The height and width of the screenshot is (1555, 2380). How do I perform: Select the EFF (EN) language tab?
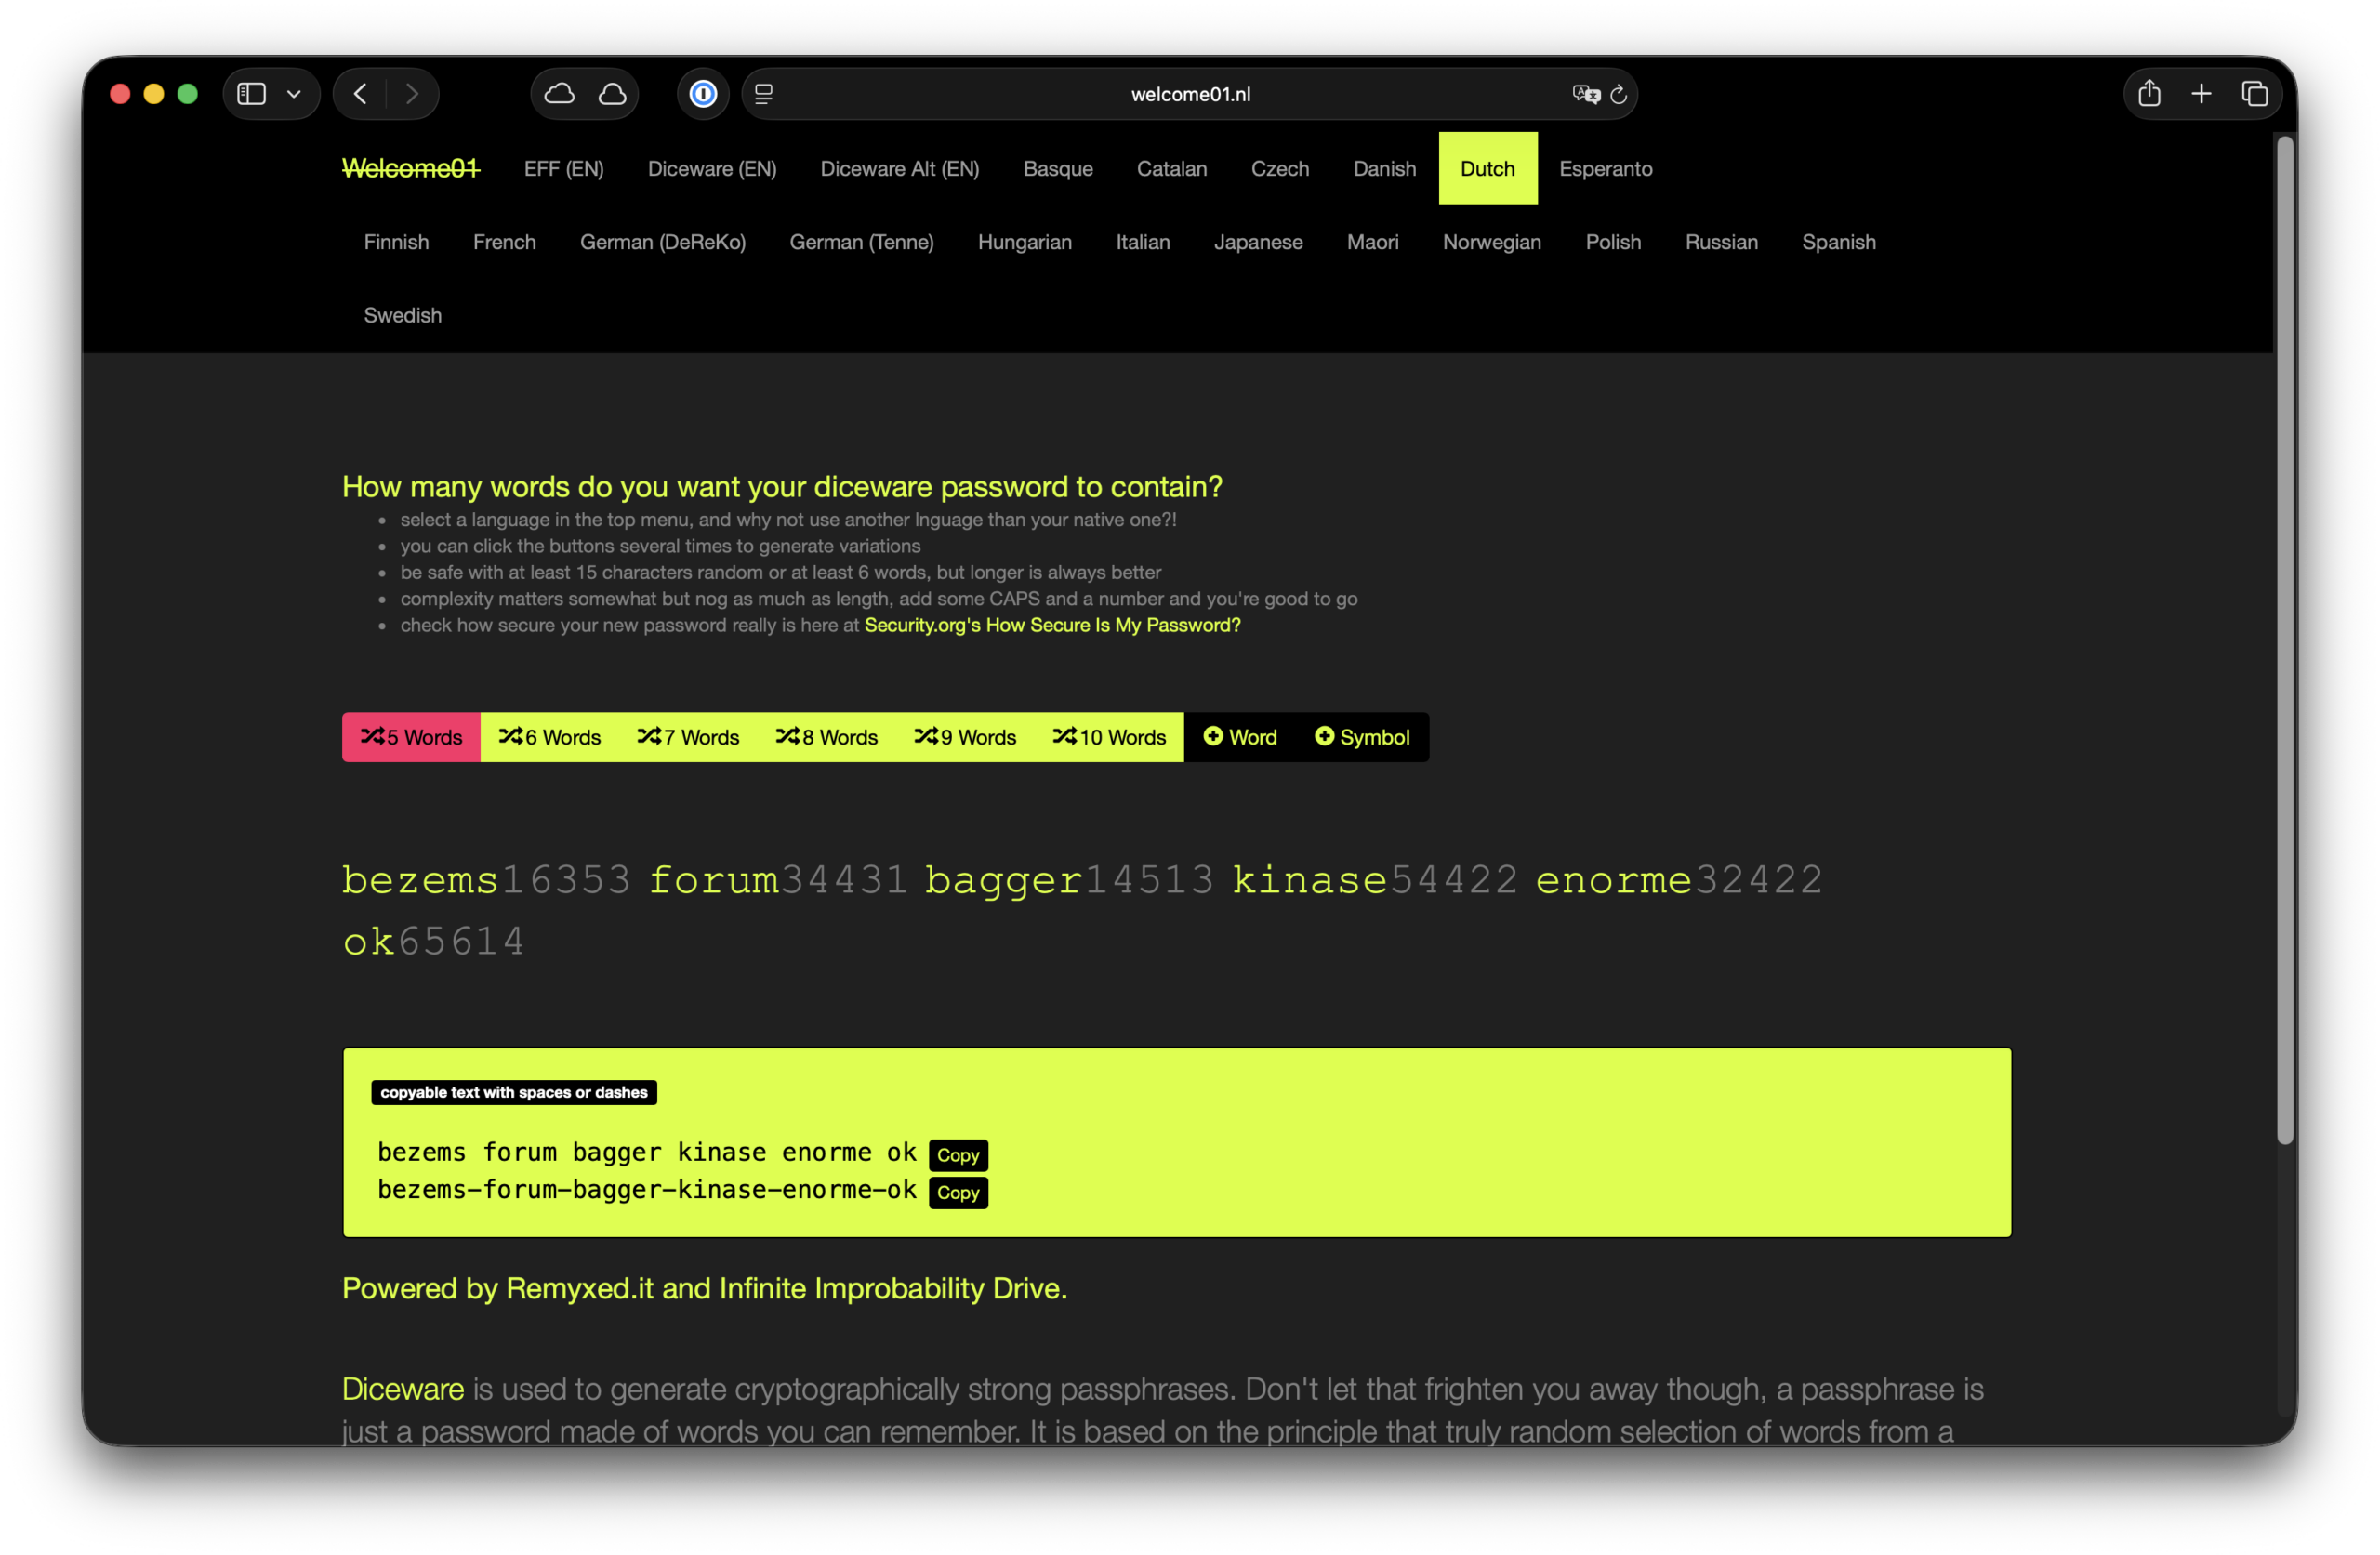(x=564, y=169)
